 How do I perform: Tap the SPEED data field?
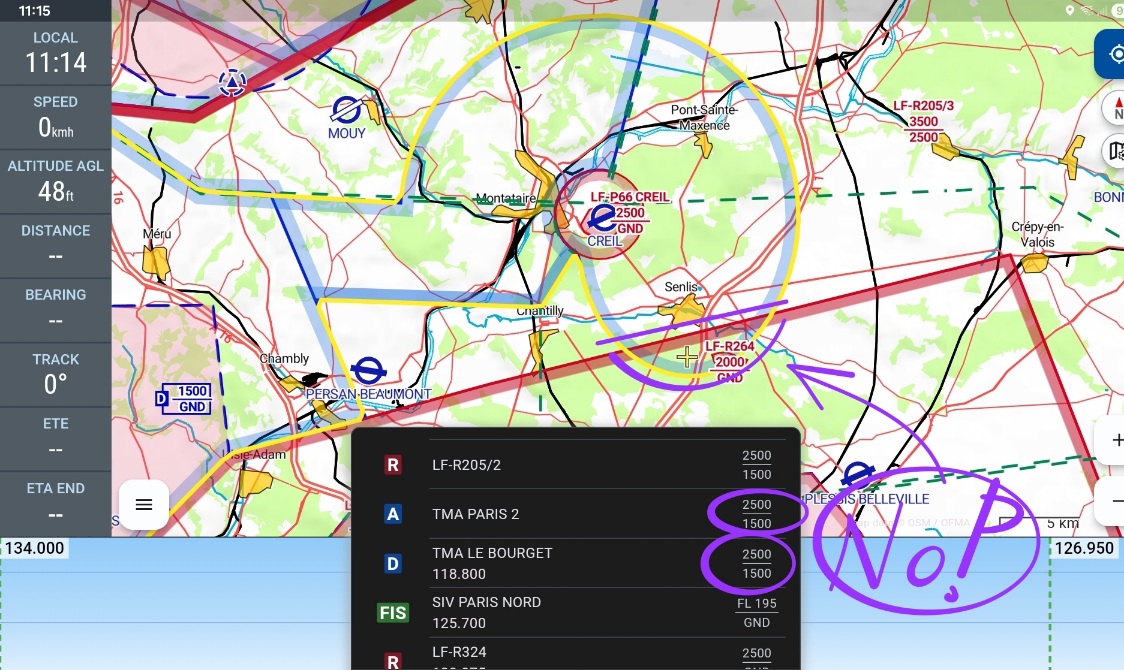(x=55, y=116)
